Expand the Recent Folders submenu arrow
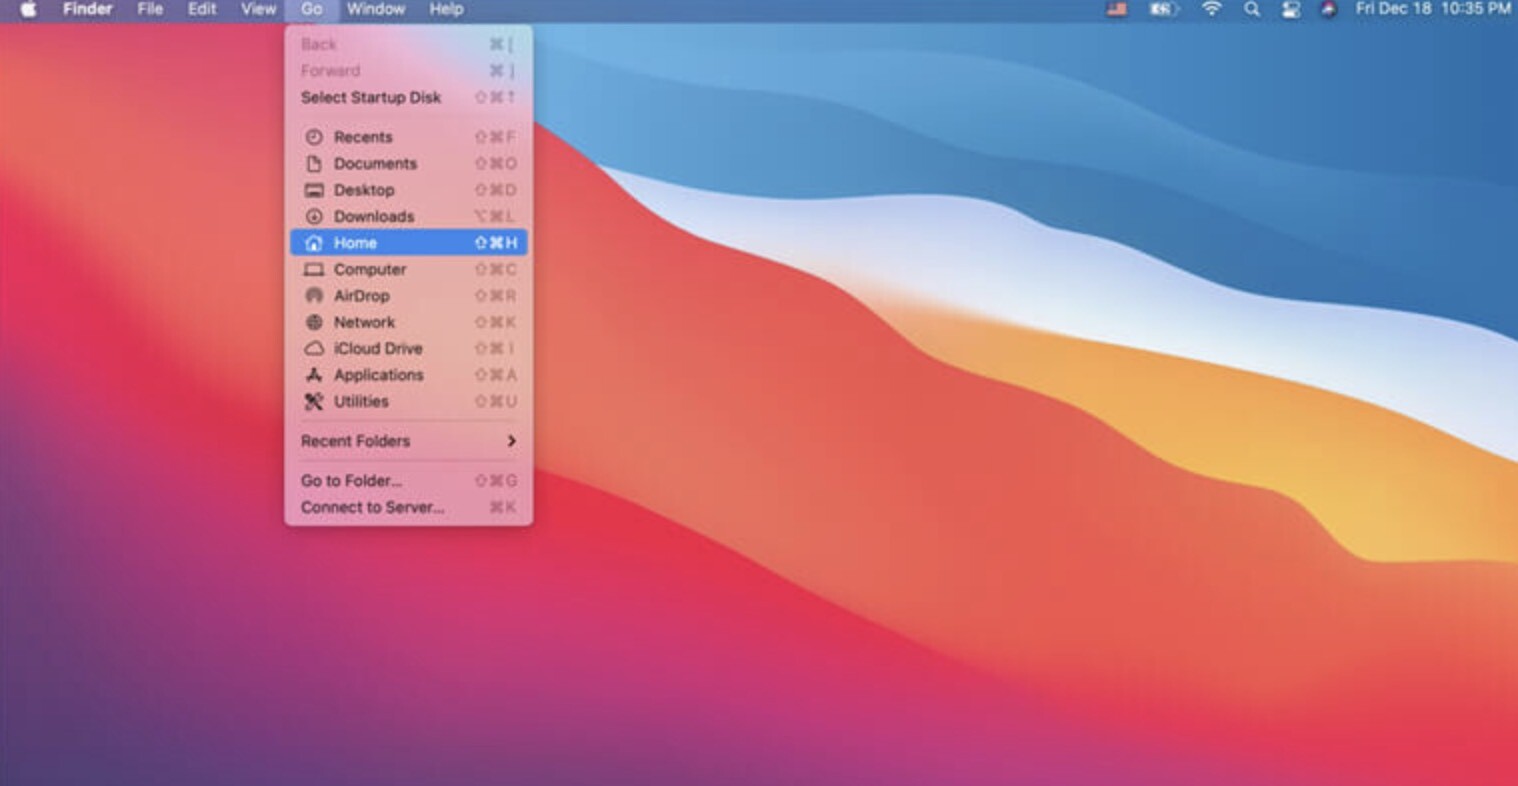 coord(511,441)
